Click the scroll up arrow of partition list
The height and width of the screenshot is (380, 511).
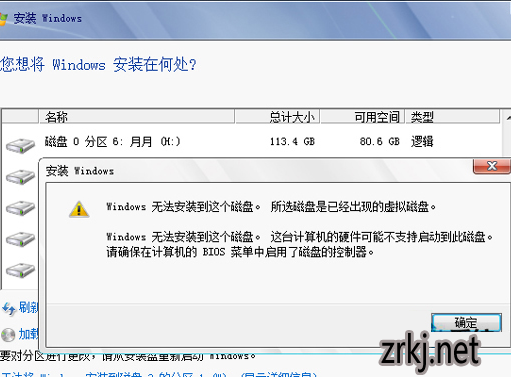(x=508, y=118)
